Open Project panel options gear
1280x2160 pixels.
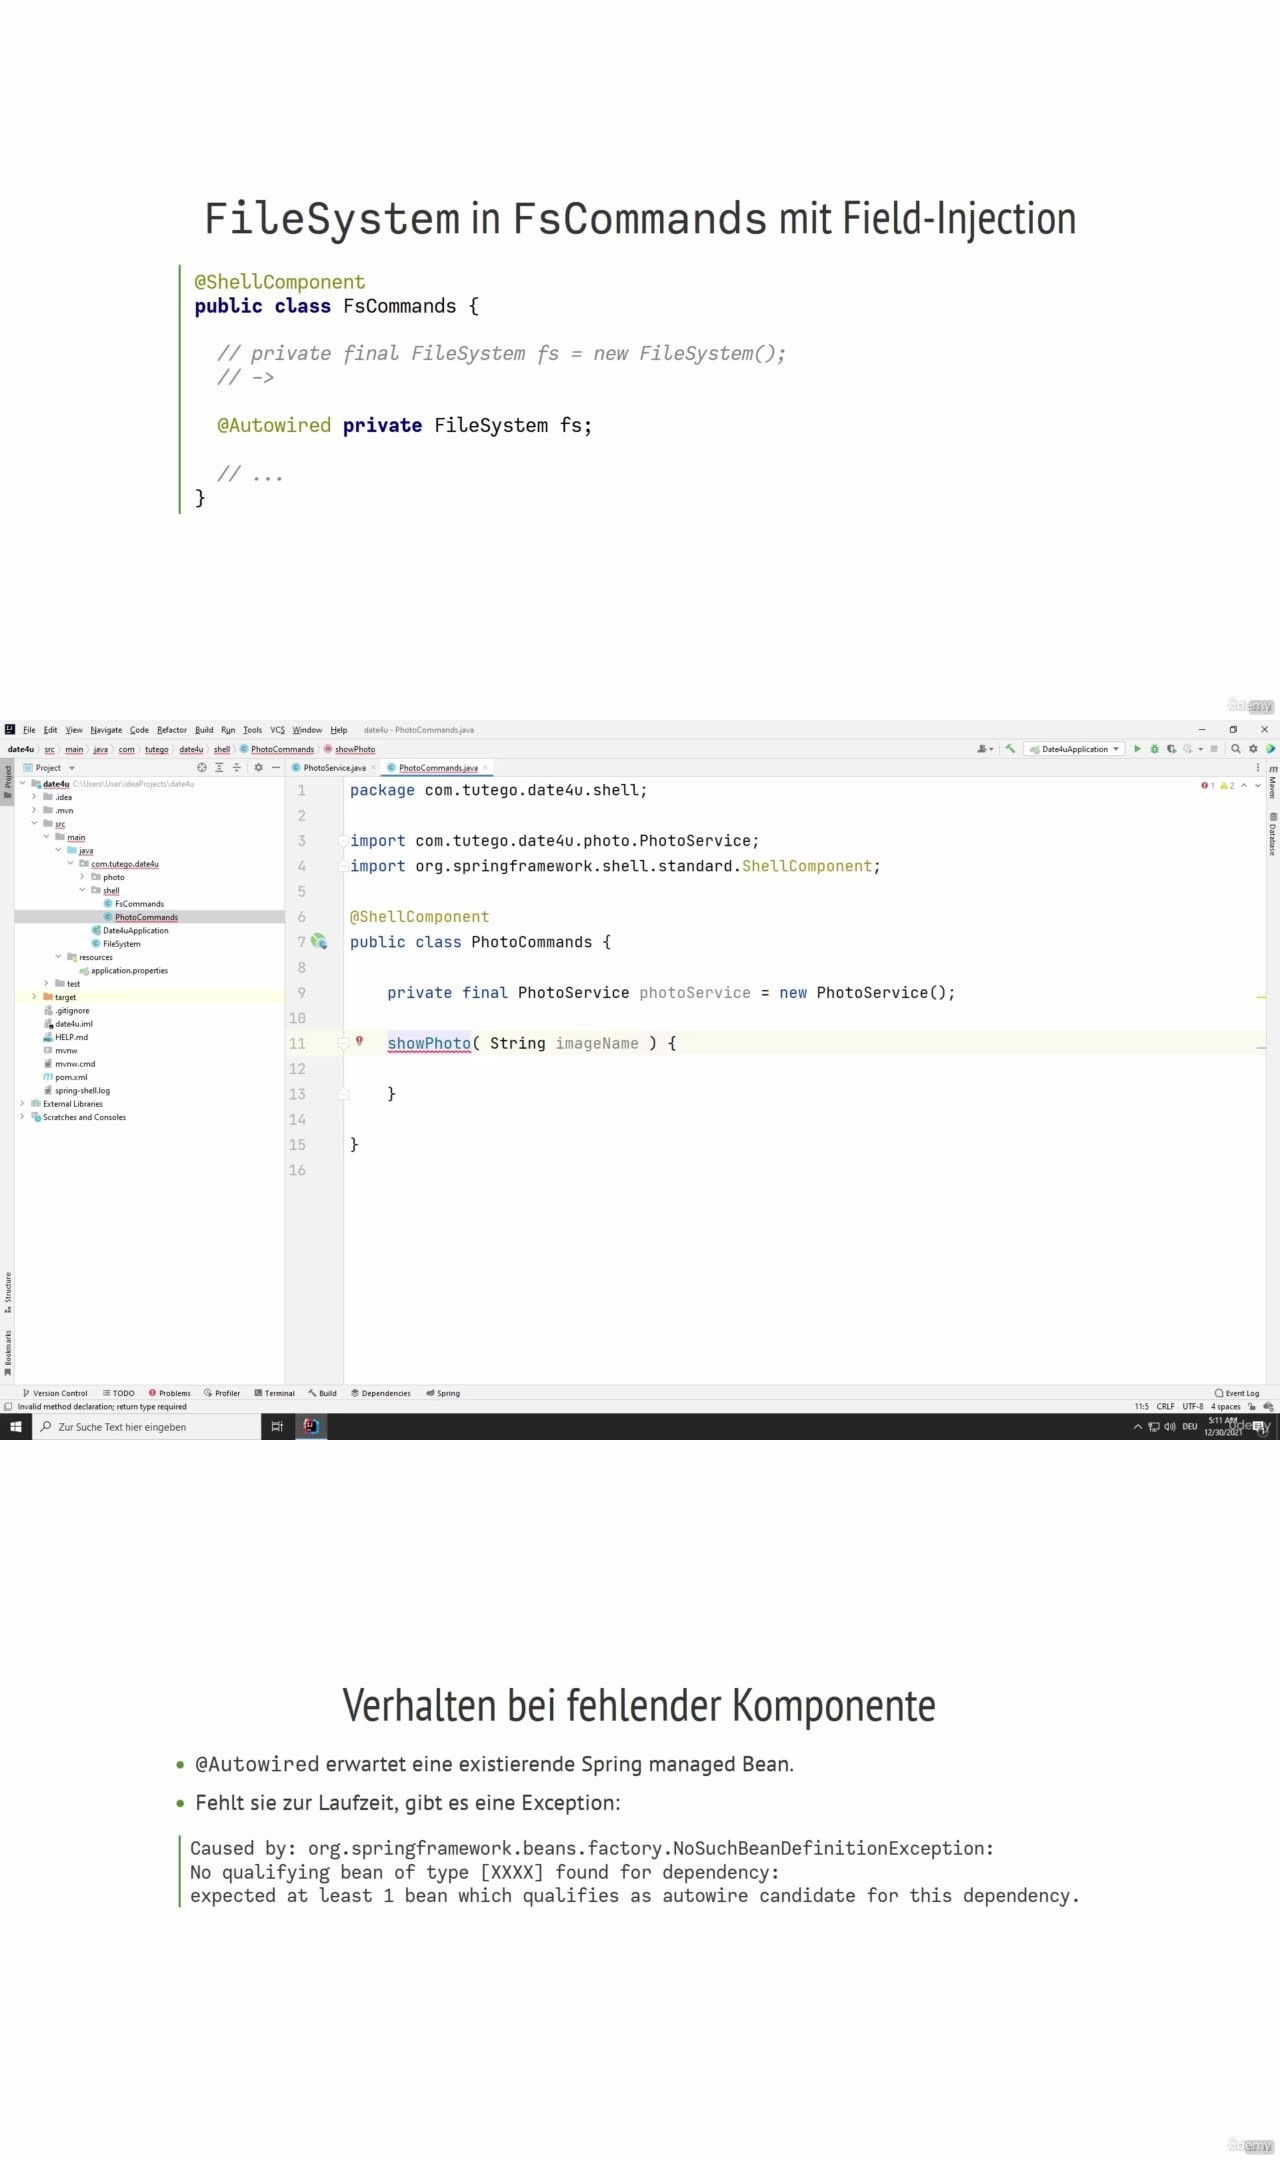coord(258,768)
